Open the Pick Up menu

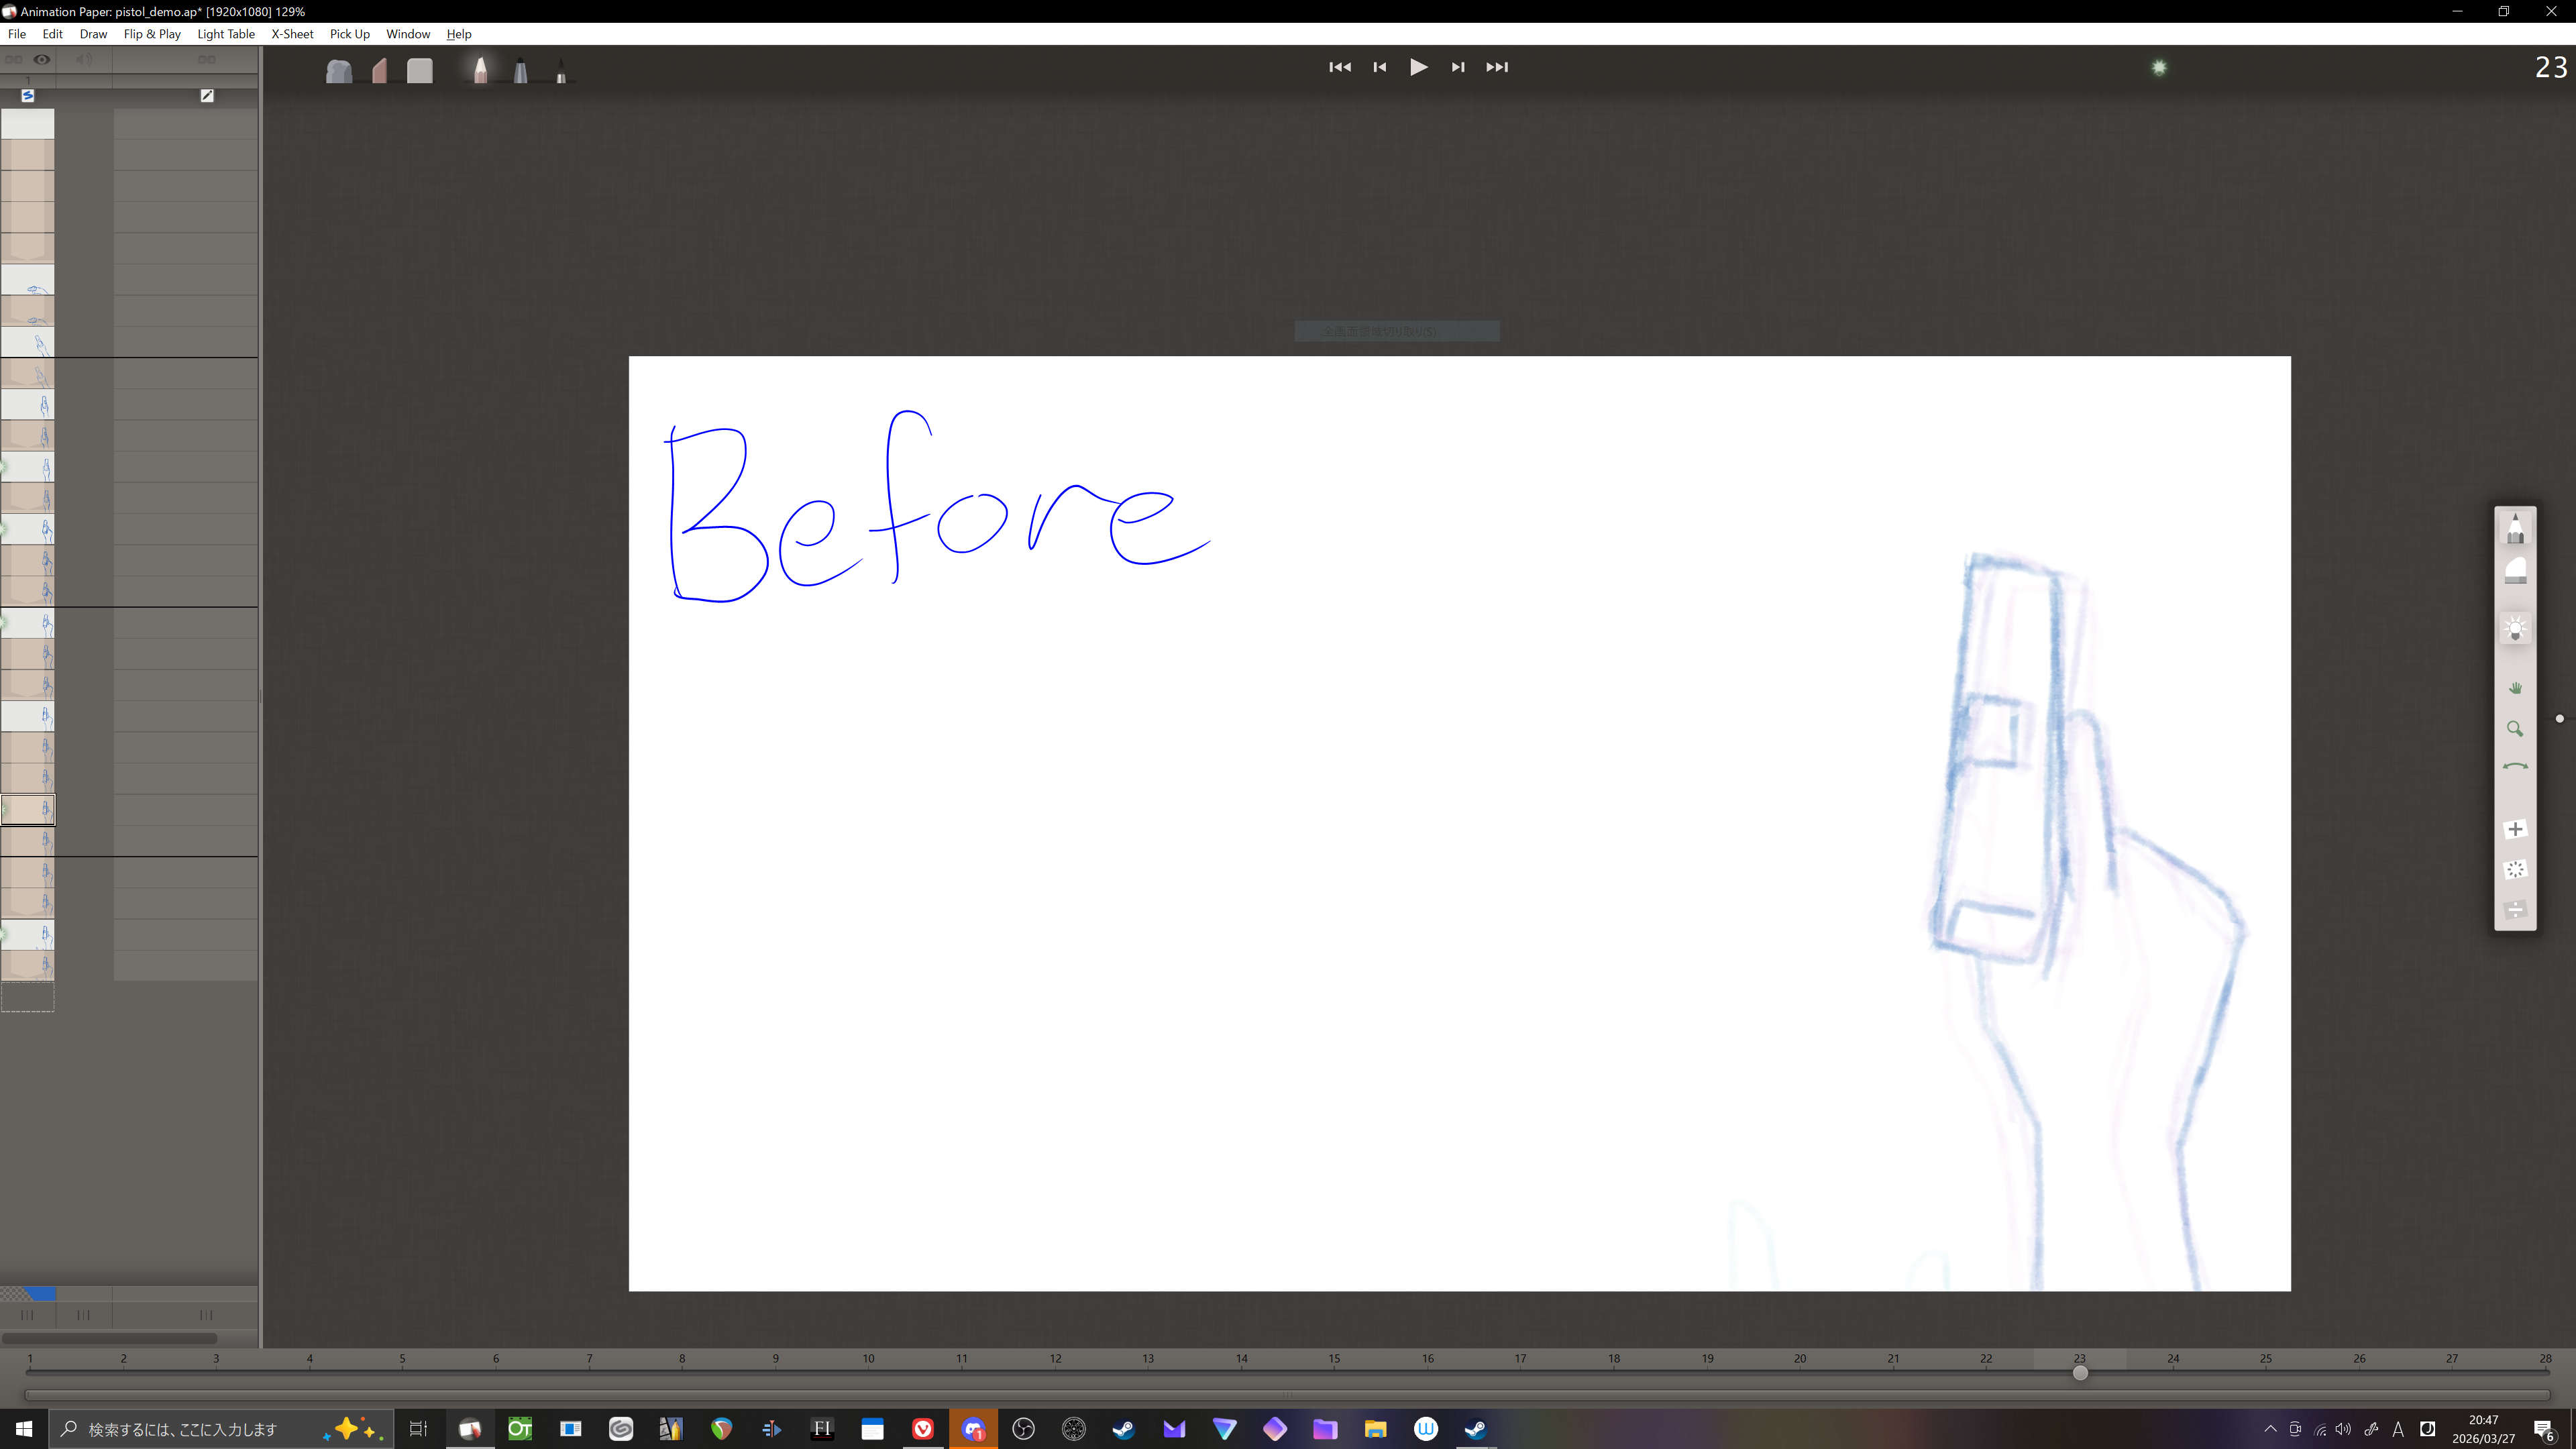pyautogui.click(x=349, y=34)
